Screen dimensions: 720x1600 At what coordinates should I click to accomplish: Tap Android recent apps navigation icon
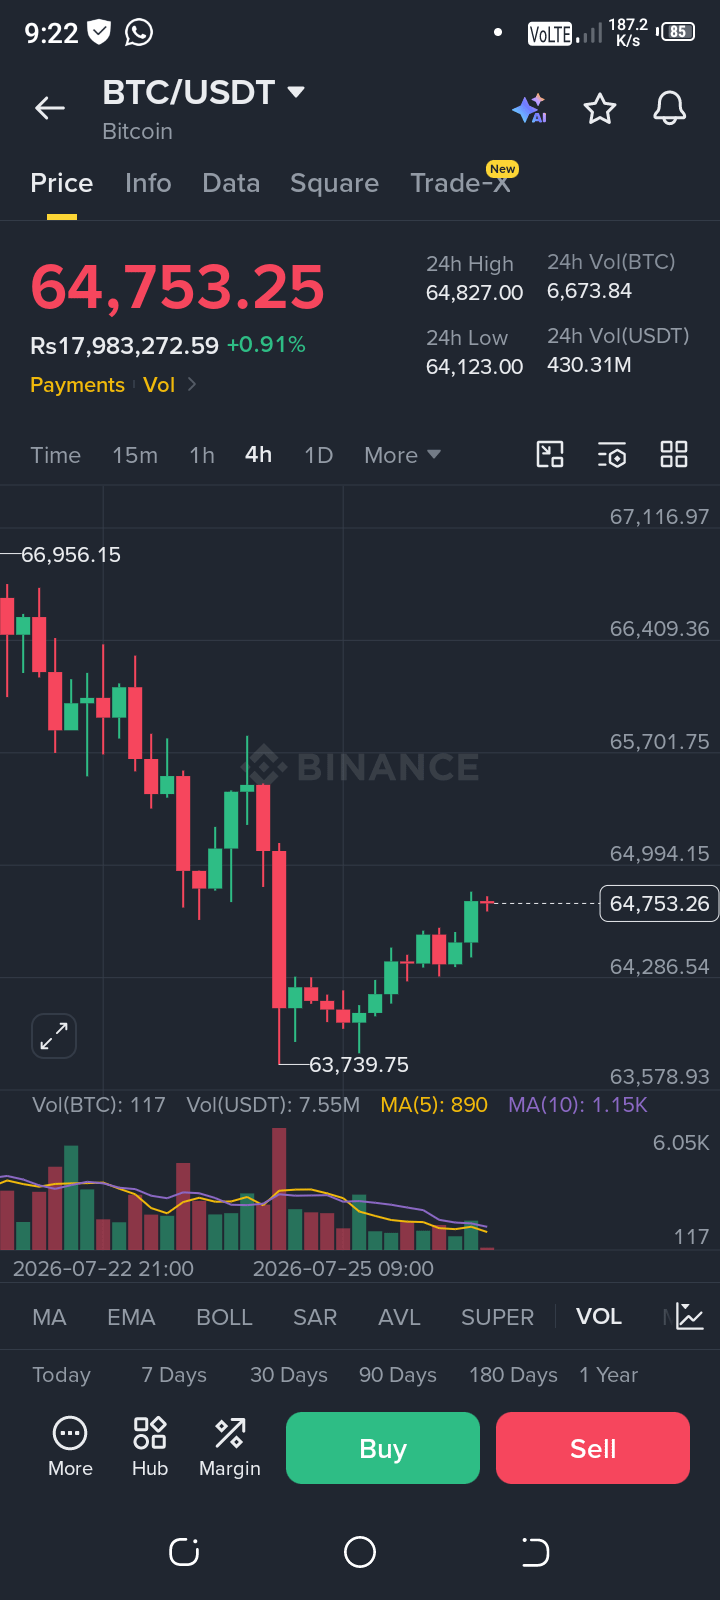184,1552
